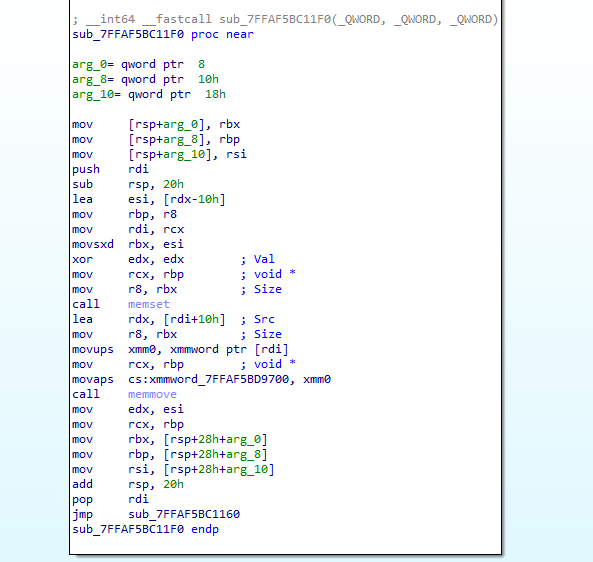Click 'mov rsi, [rsp+28h+arg_10]' instruction
Viewport: 593px width, 562px height.
click(174, 469)
